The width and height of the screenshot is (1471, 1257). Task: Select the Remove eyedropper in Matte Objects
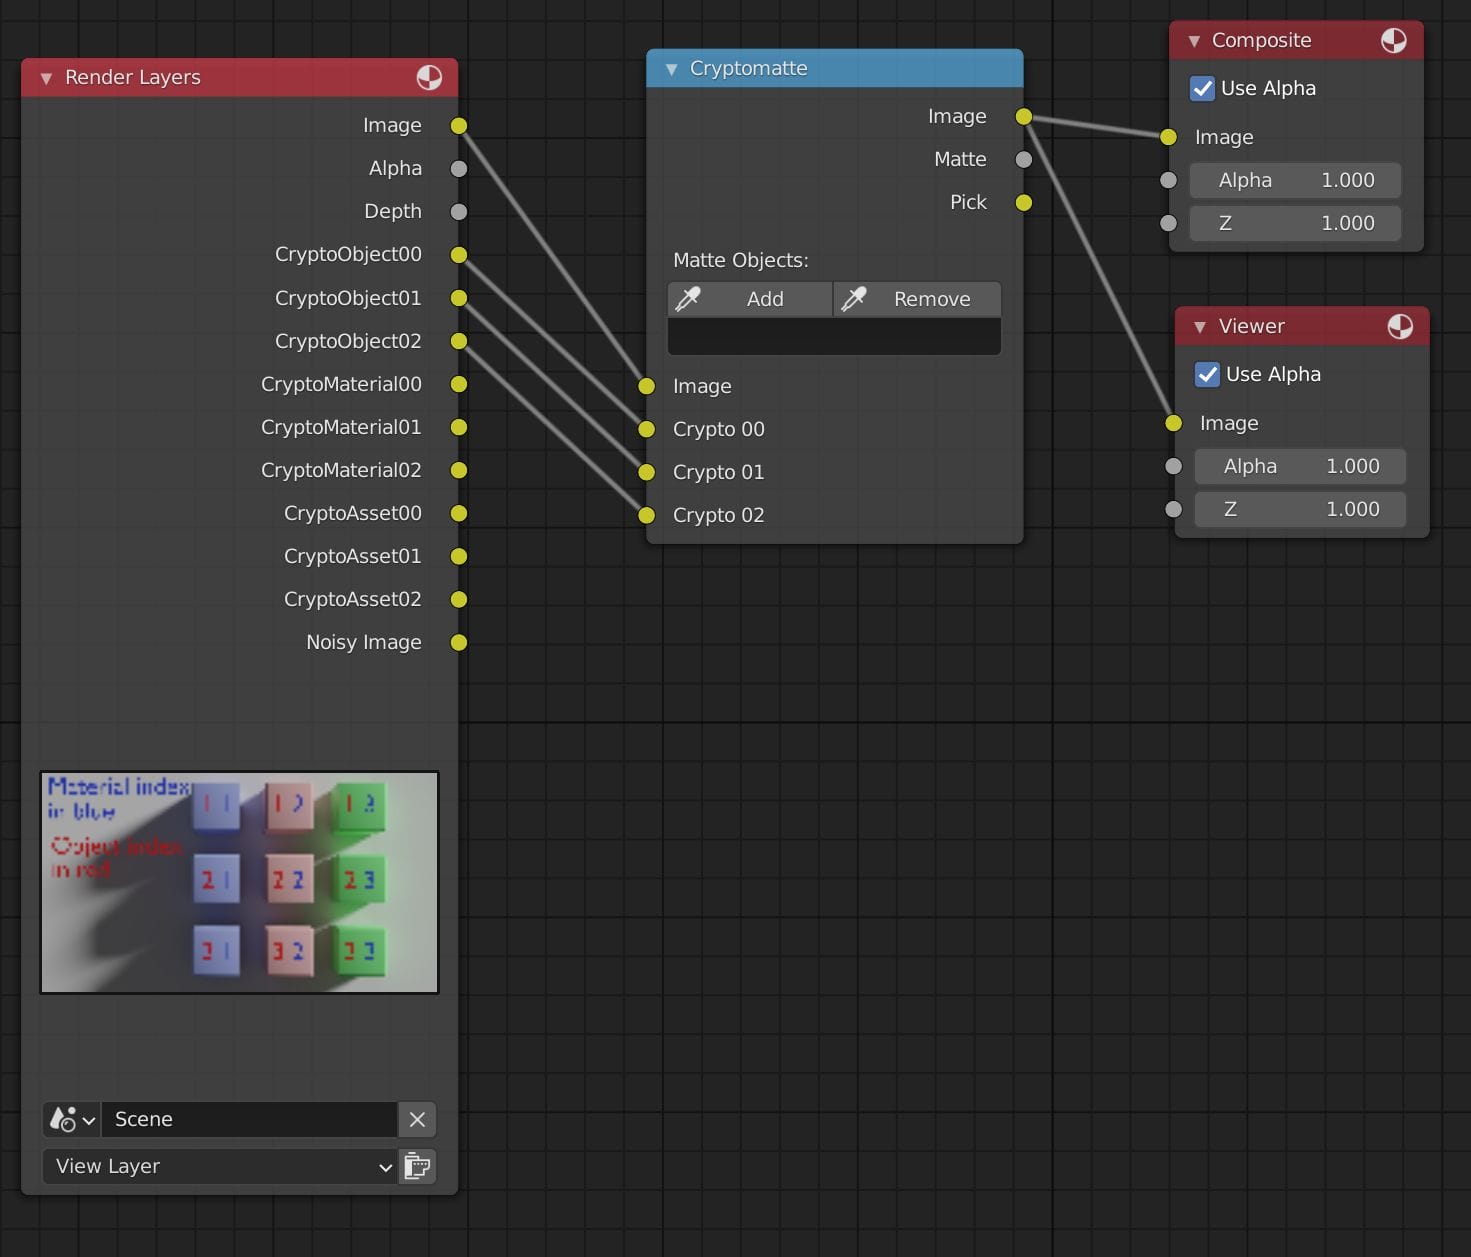point(856,298)
